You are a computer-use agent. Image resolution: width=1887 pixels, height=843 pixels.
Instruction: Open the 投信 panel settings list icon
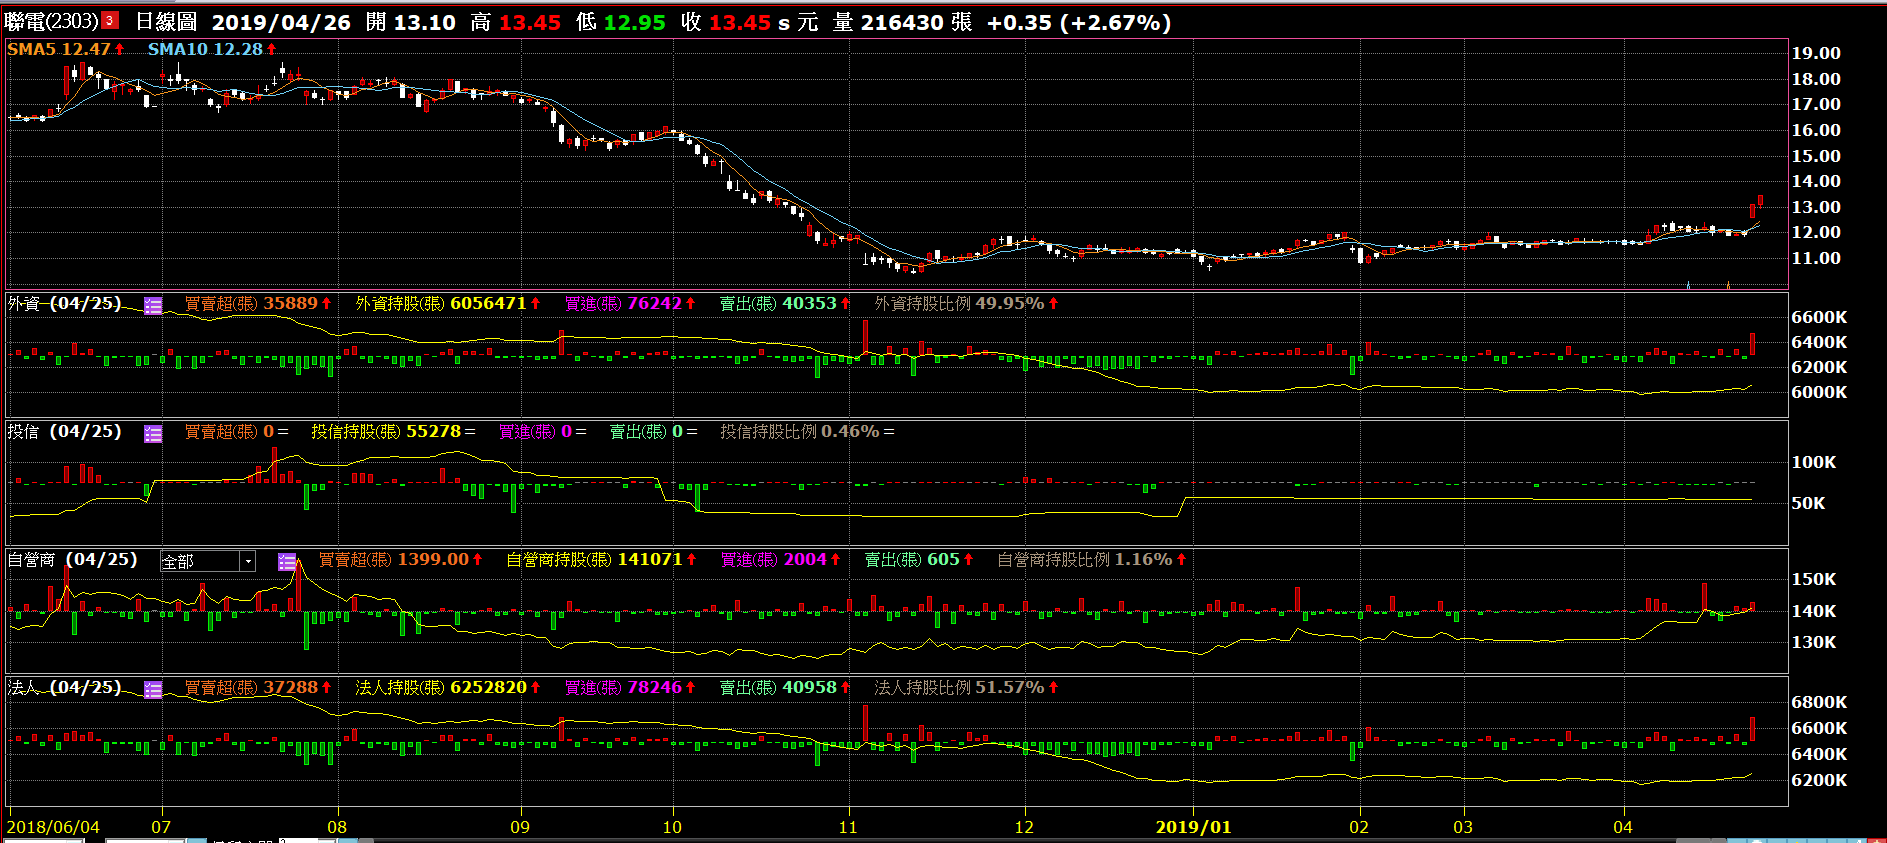point(153,434)
